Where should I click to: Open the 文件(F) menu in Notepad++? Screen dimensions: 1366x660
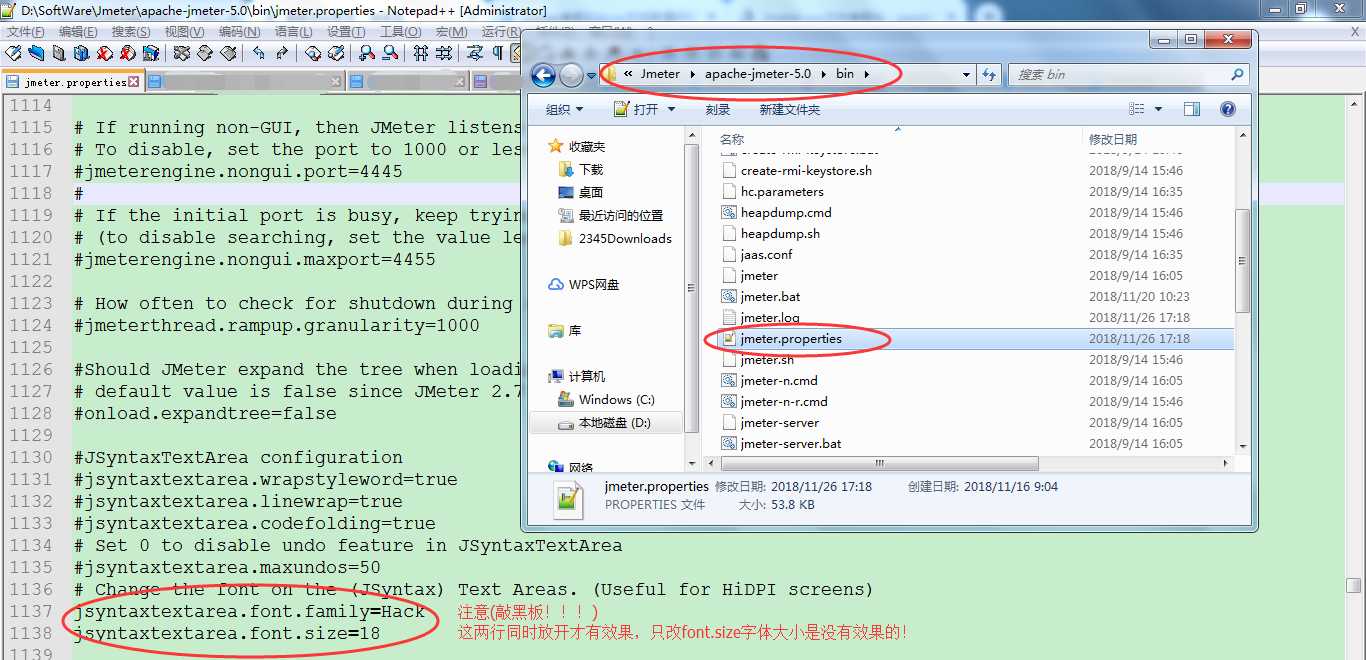tap(25, 32)
